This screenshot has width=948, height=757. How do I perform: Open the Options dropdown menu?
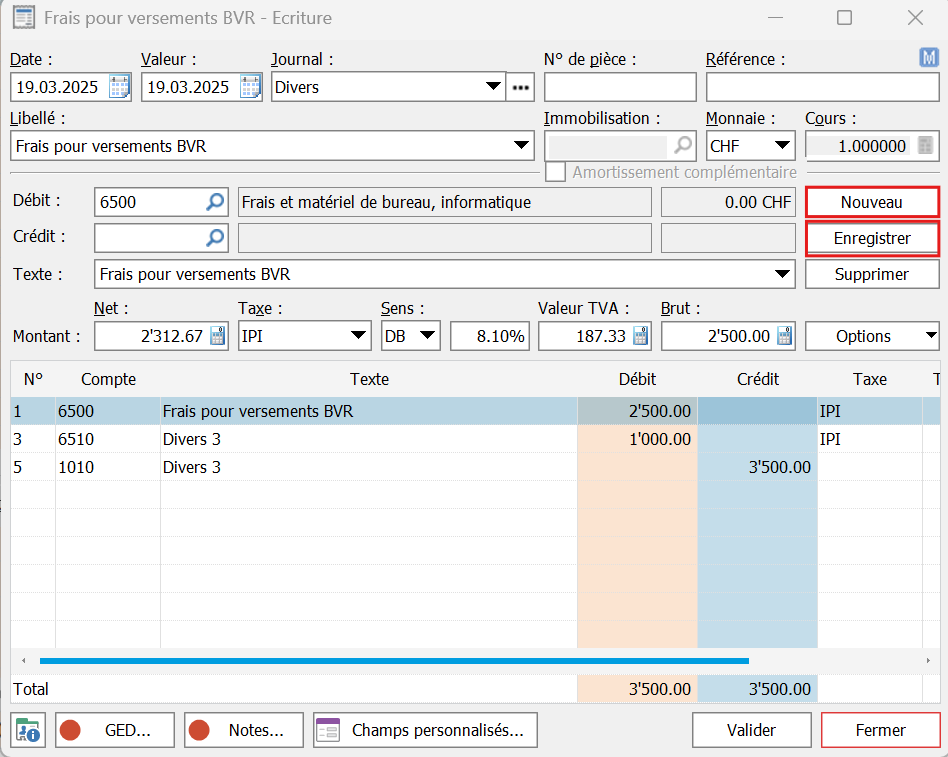872,337
